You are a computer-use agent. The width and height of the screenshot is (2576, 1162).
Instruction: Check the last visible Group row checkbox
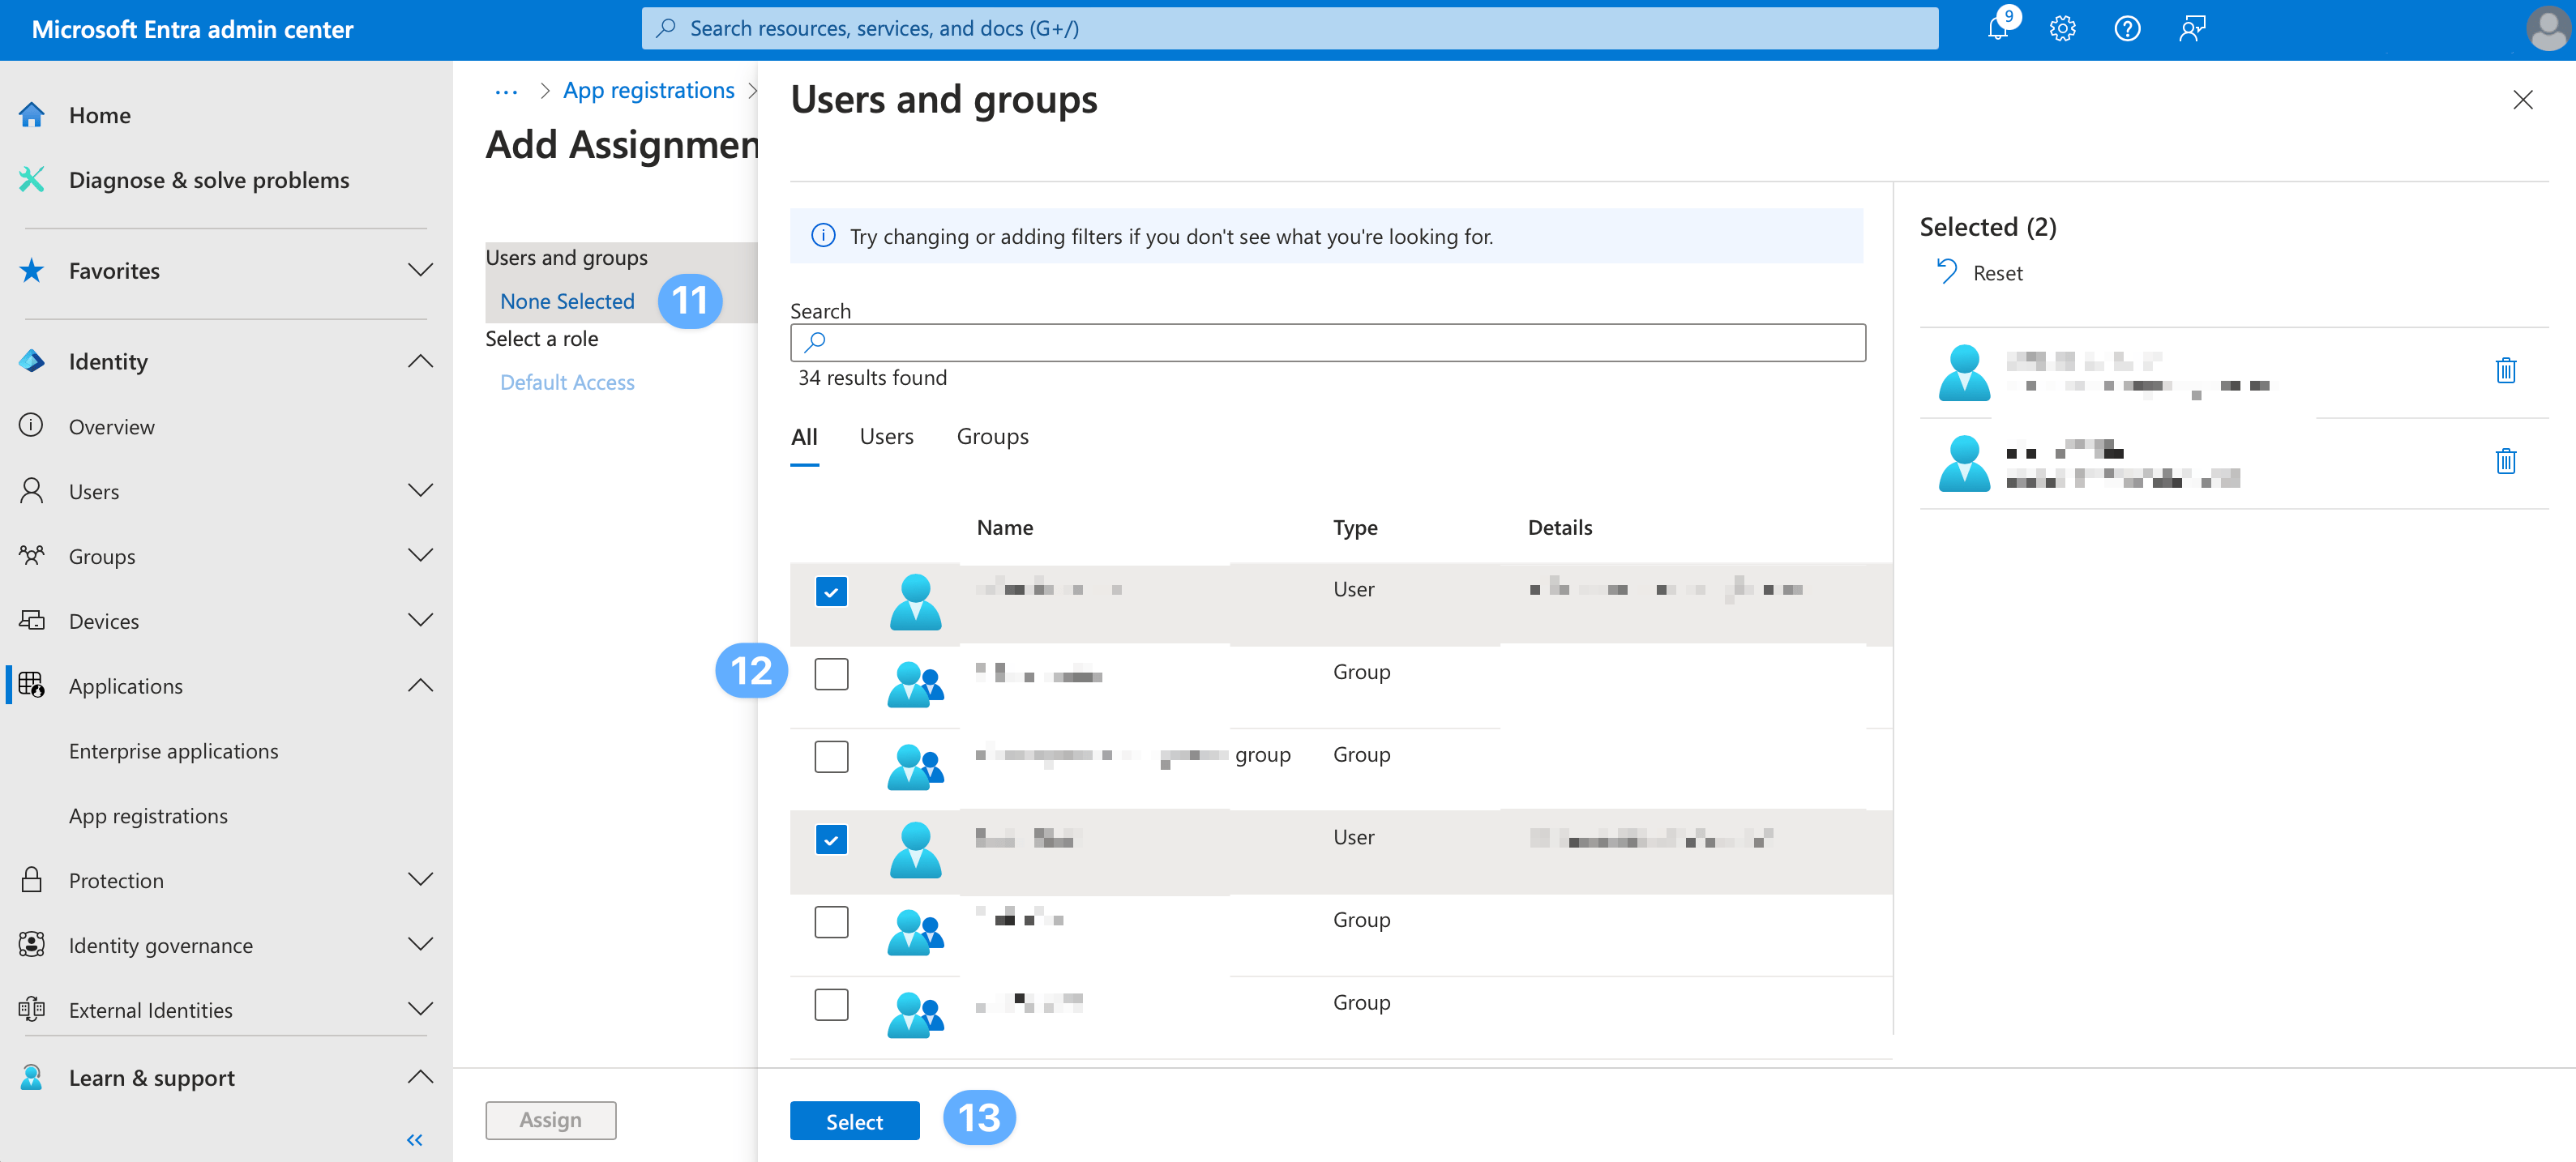pyautogui.click(x=831, y=1004)
